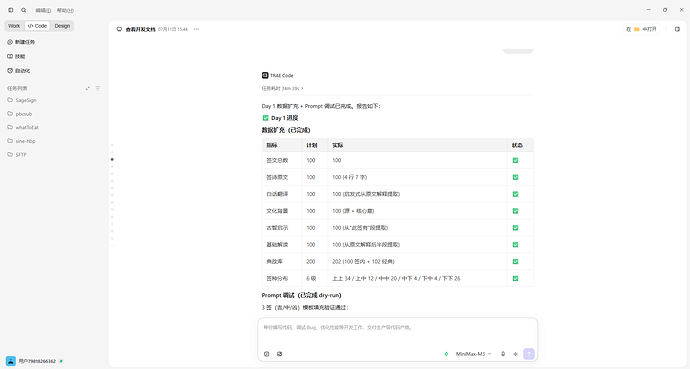Click the image attachment icon in input box

point(279,354)
